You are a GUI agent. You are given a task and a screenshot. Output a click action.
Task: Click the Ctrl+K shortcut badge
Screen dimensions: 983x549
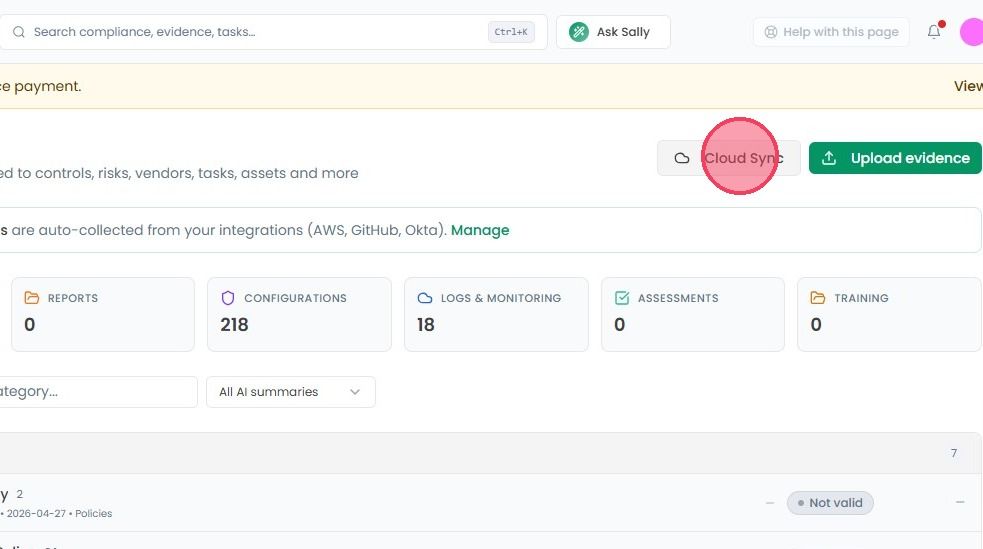point(511,32)
